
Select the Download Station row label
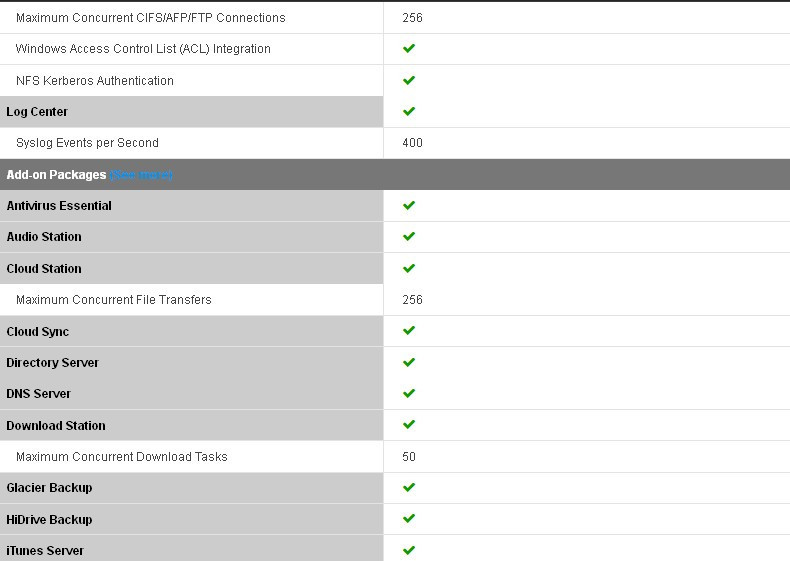pos(56,426)
